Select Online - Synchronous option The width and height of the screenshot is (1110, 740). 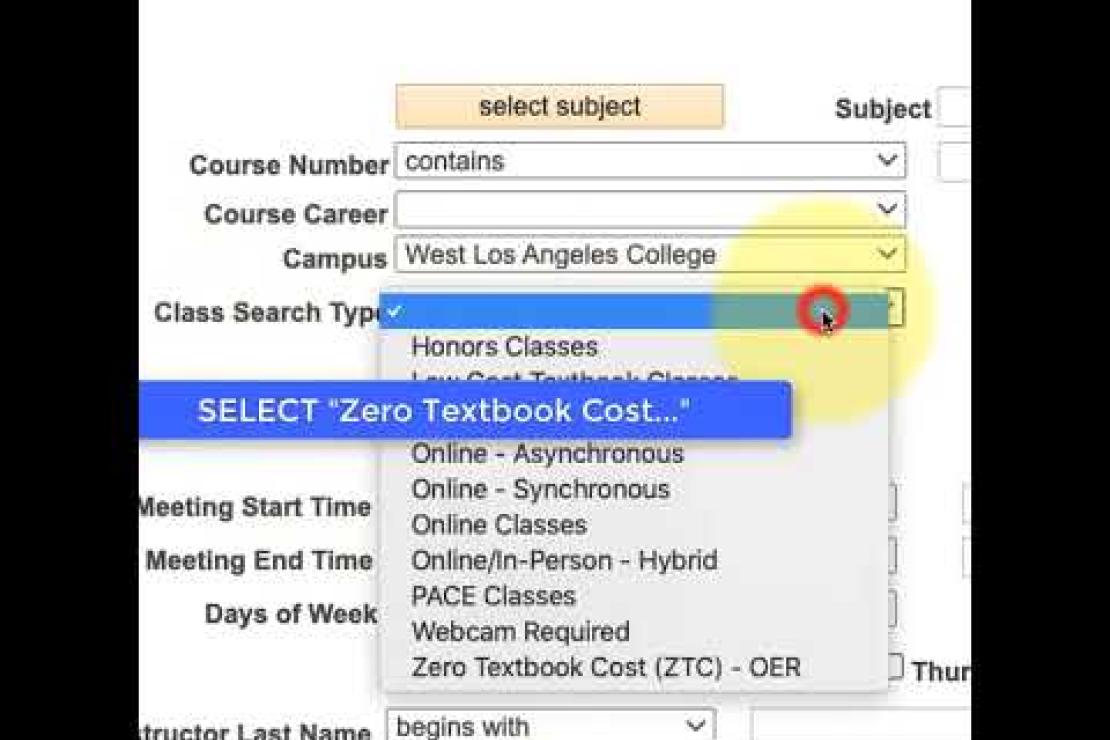(540, 489)
